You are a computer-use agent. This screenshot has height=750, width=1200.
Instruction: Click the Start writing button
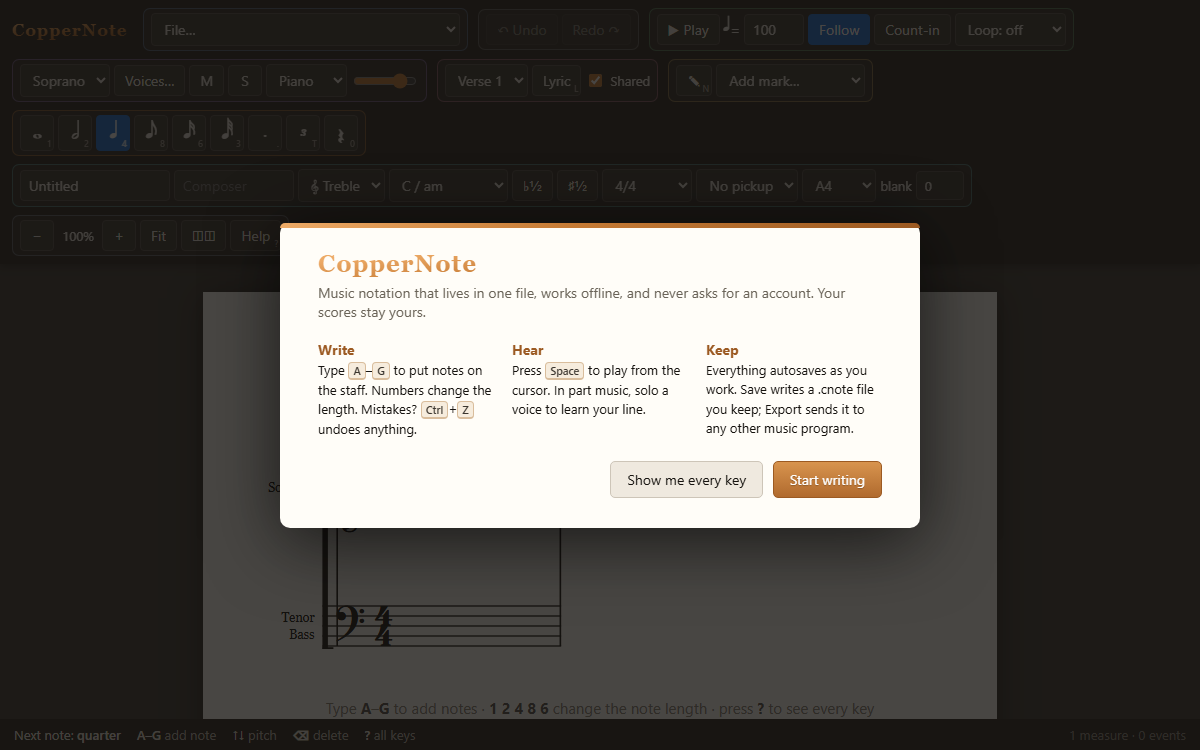[x=827, y=480]
